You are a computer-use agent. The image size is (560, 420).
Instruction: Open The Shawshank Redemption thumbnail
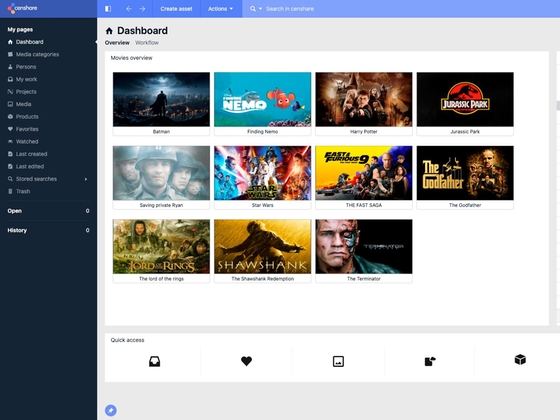click(x=262, y=246)
